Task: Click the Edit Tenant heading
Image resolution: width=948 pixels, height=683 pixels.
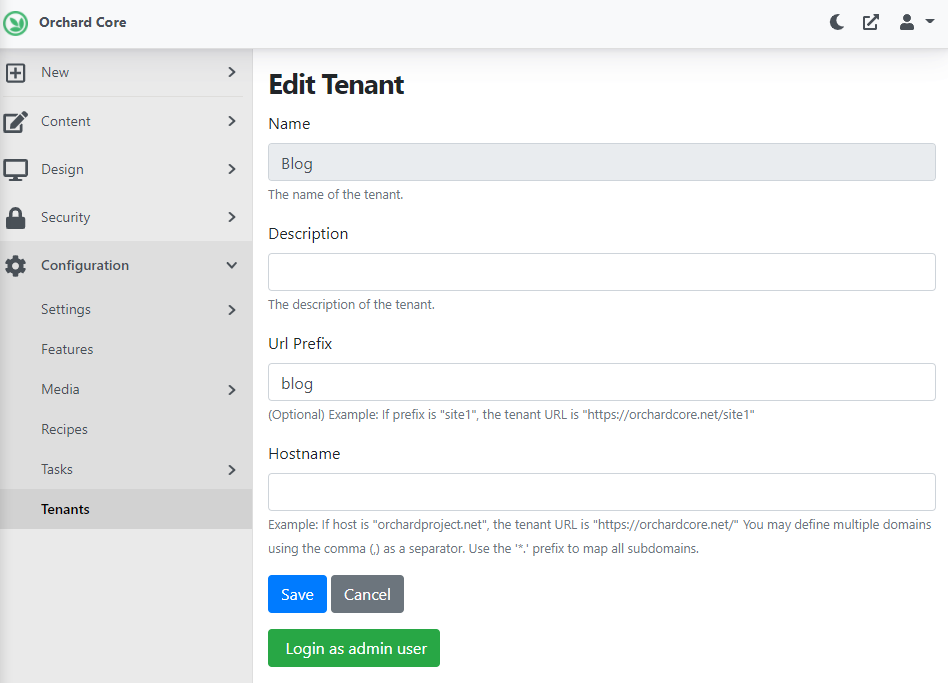Action: 336,85
